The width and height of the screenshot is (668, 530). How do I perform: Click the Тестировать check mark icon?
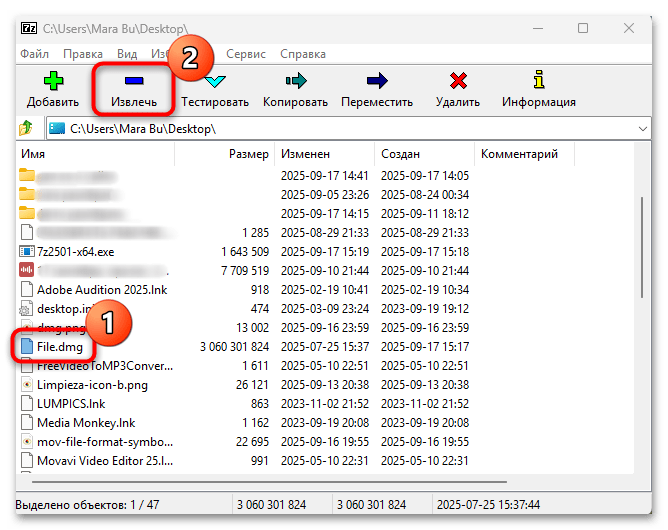(x=215, y=81)
